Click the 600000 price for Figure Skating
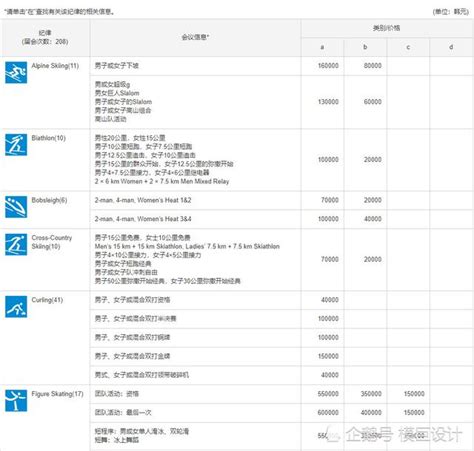The height and width of the screenshot is (451, 474). (328, 413)
